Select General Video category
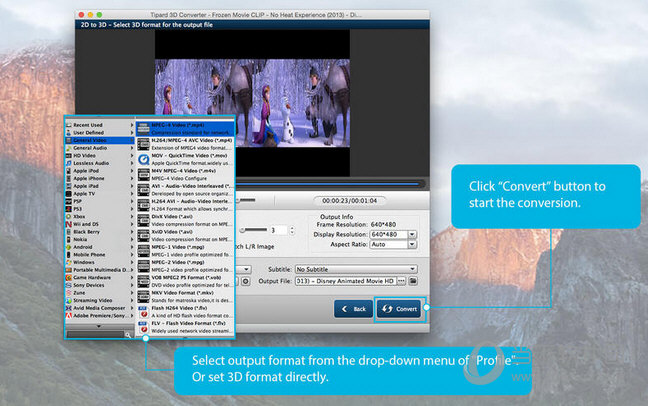The image size is (648, 406). 100,140
